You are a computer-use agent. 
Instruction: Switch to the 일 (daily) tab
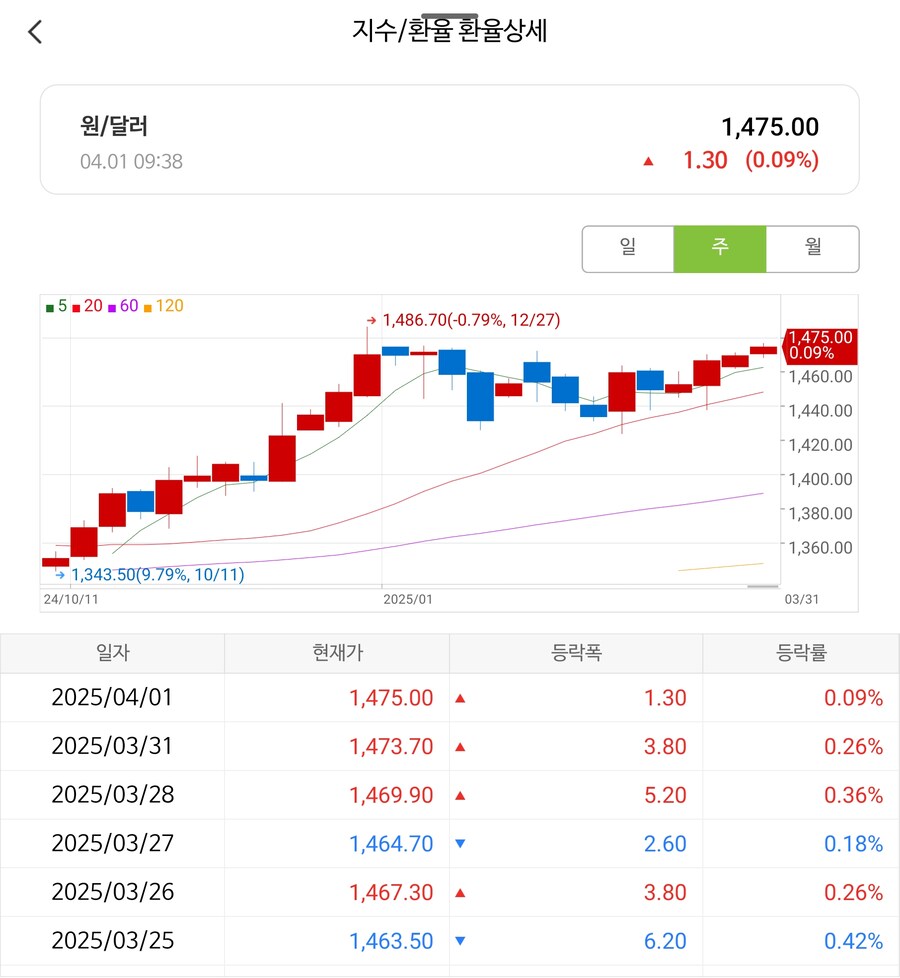628,249
